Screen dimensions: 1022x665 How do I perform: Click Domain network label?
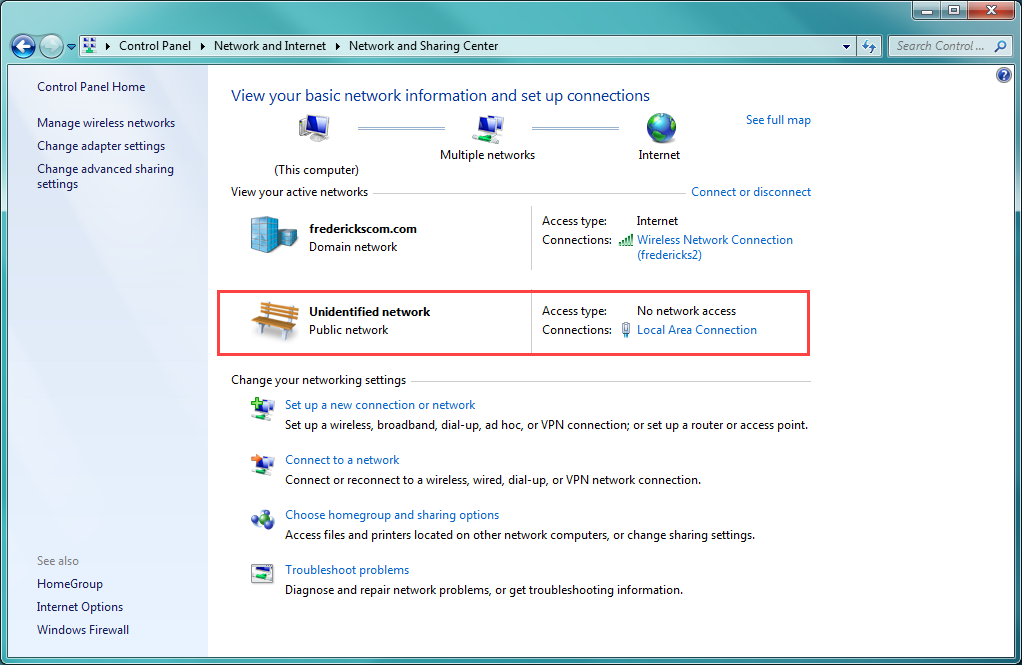(353, 247)
